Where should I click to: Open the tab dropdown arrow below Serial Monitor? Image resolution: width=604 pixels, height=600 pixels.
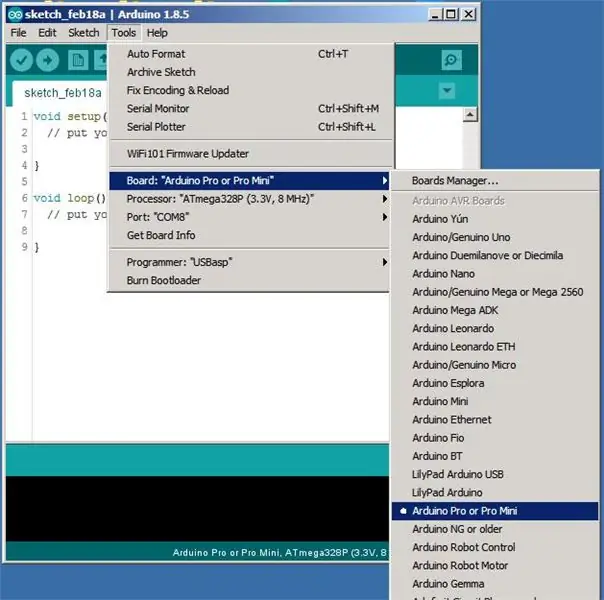pos(447,91)
